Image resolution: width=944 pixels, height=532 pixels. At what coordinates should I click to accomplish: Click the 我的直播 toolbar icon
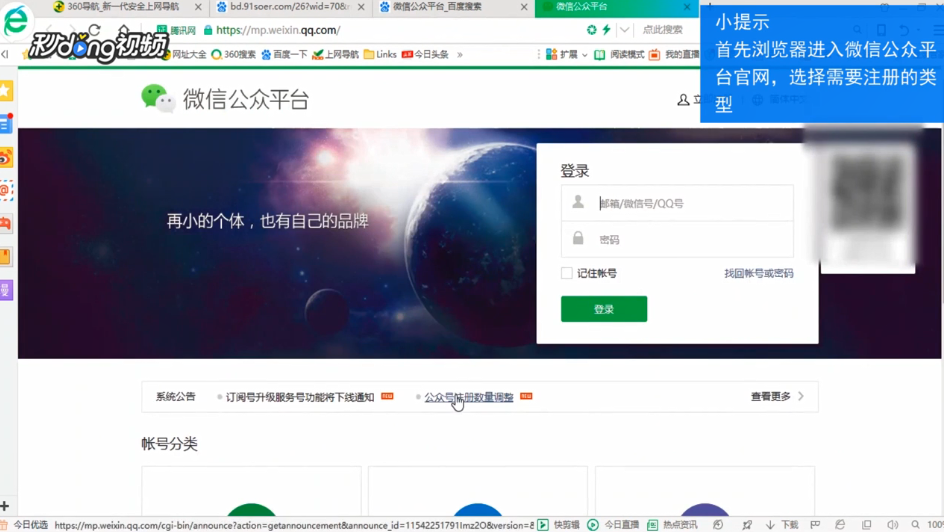tap(674, 54)
